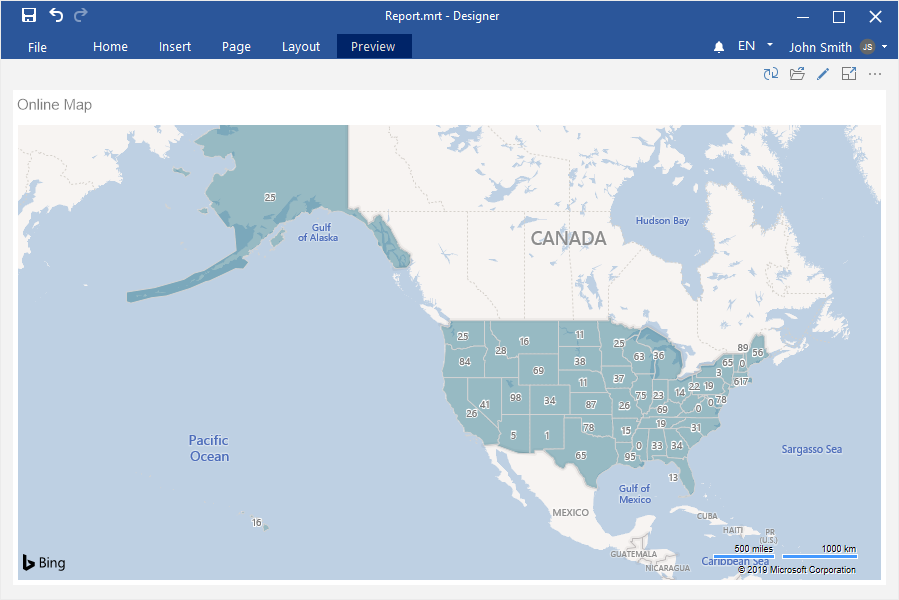Screen dimensions: 899x600
Task: Click the Save icon in title bar
Action: pyautogui.click(x=29, y=15)
